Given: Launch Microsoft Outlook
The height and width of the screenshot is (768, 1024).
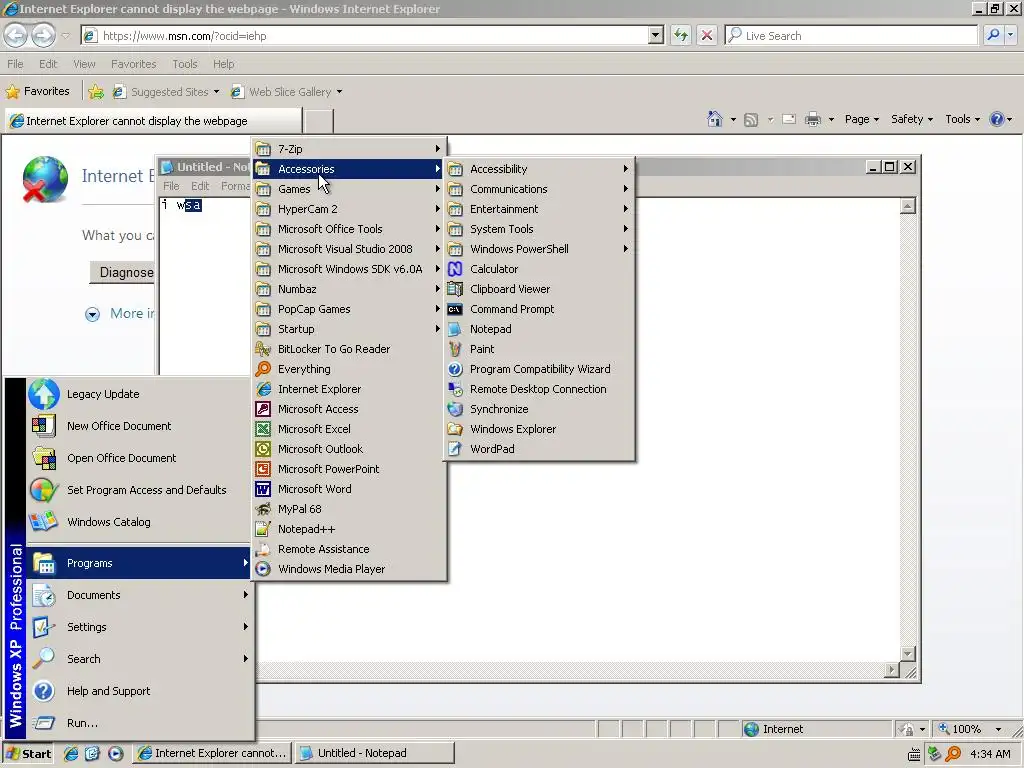Looking at the screenshot, I should [x=349, y=449].
